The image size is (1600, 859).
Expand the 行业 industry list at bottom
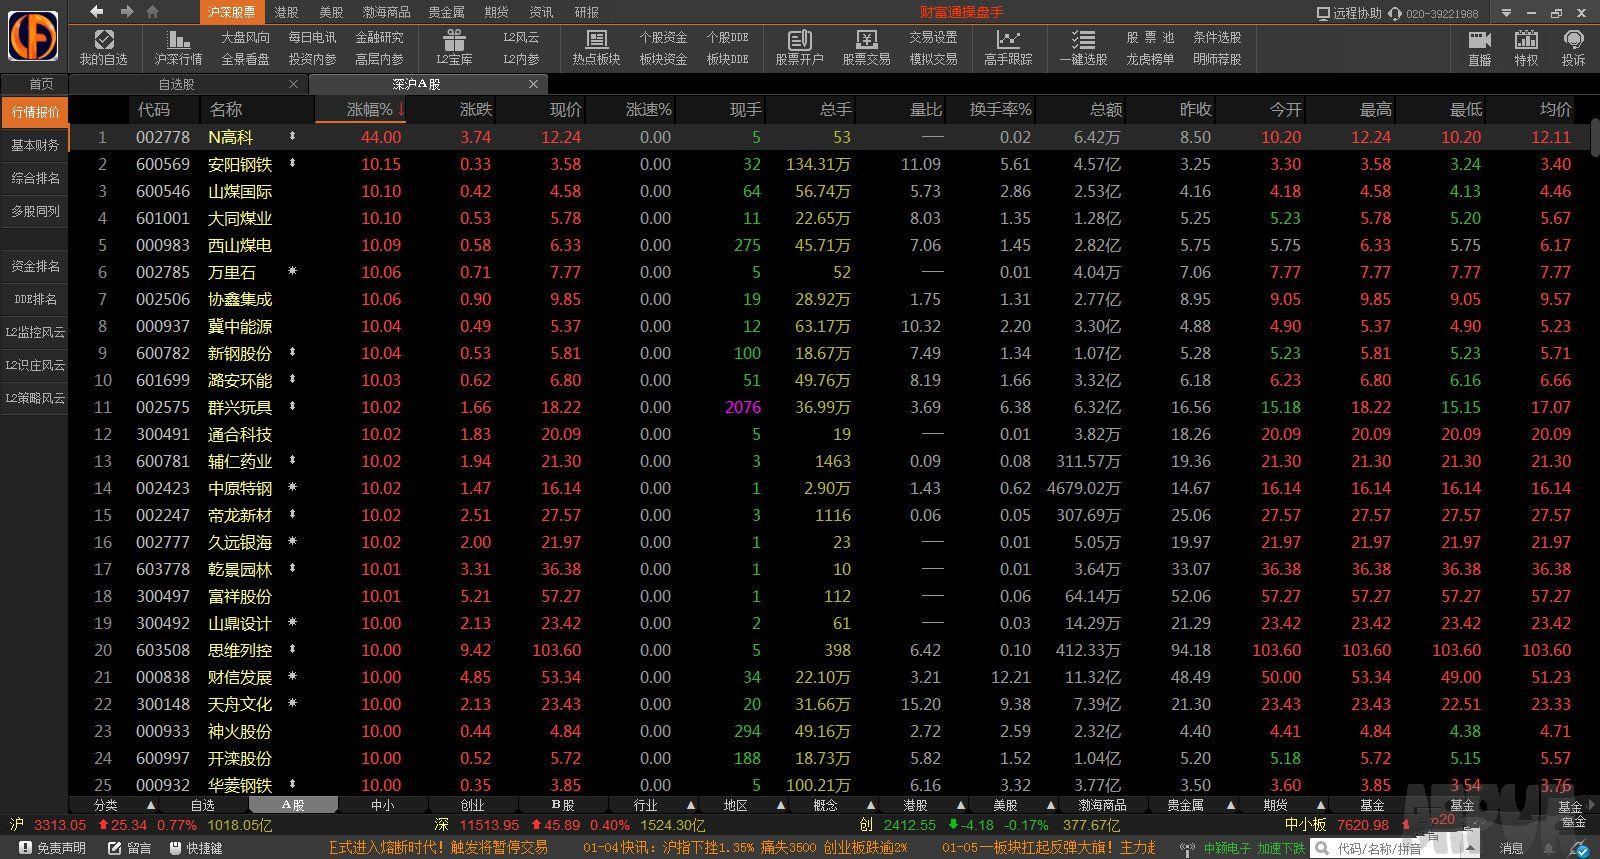691,805
